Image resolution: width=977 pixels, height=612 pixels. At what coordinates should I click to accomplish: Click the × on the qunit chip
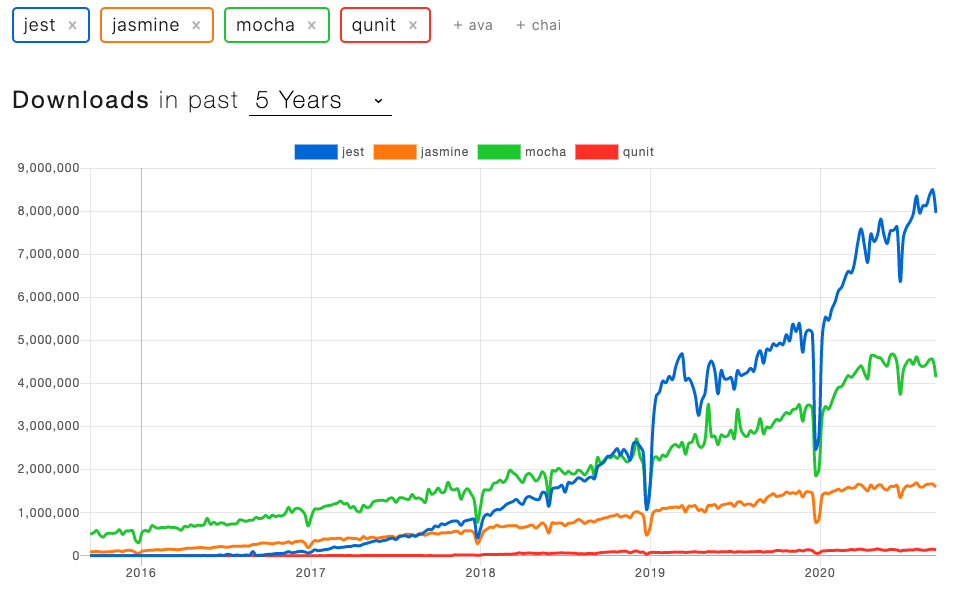coord(413,25)
